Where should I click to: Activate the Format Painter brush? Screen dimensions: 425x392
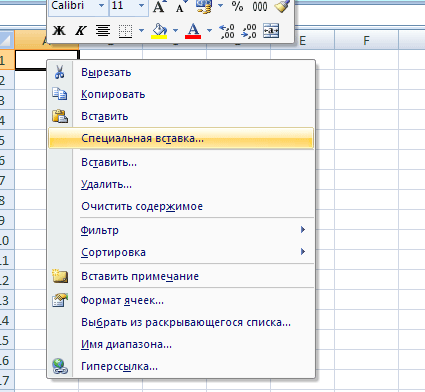[282, 7]
